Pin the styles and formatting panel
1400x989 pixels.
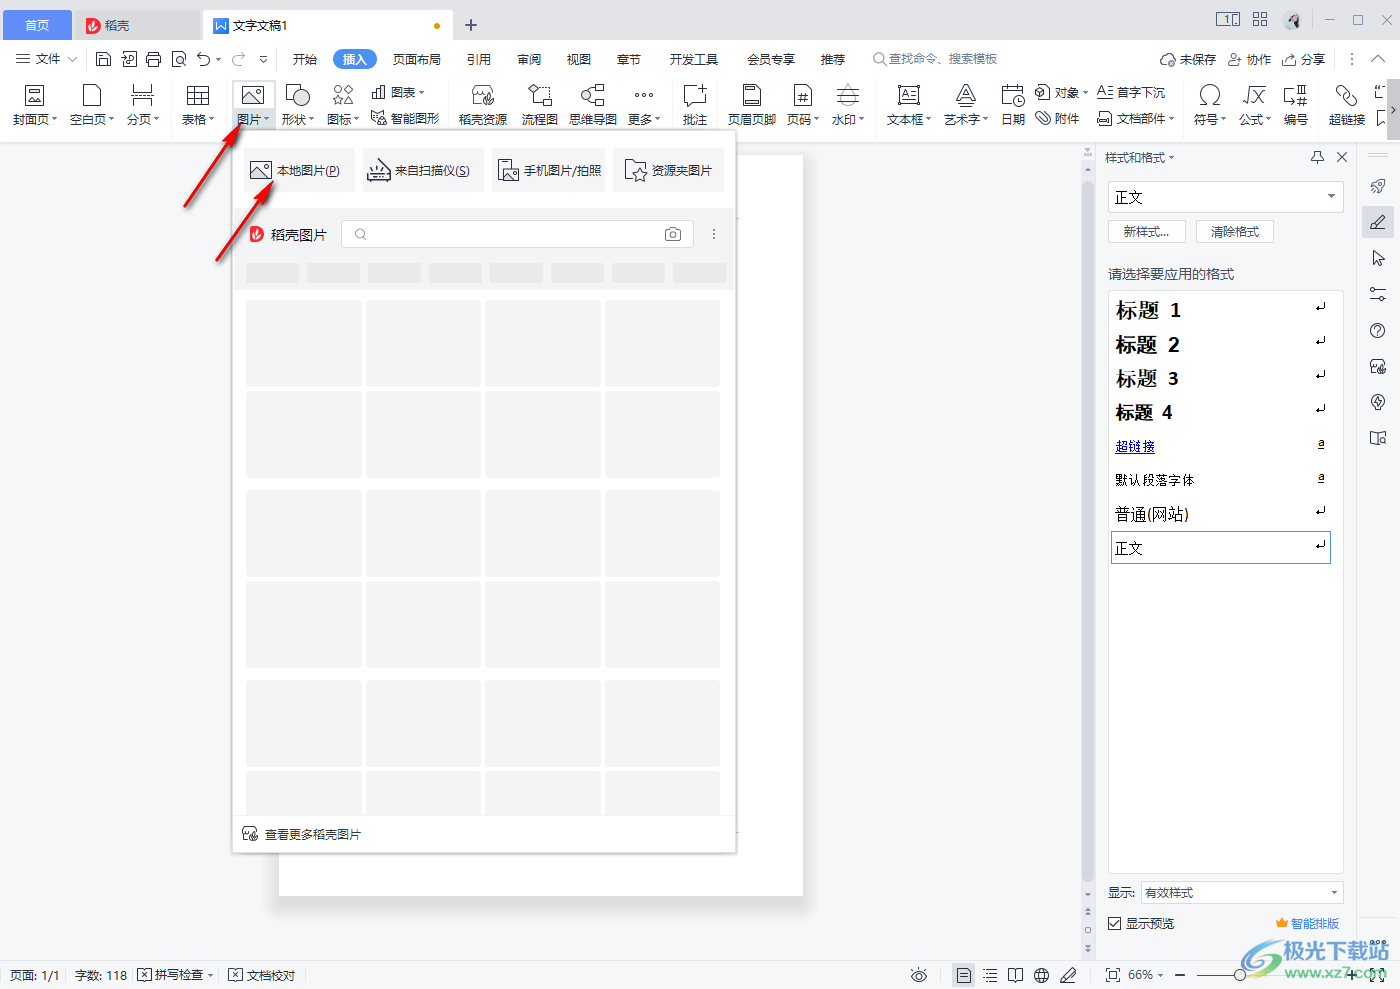pyautogui.click(x=1317, y=157)
